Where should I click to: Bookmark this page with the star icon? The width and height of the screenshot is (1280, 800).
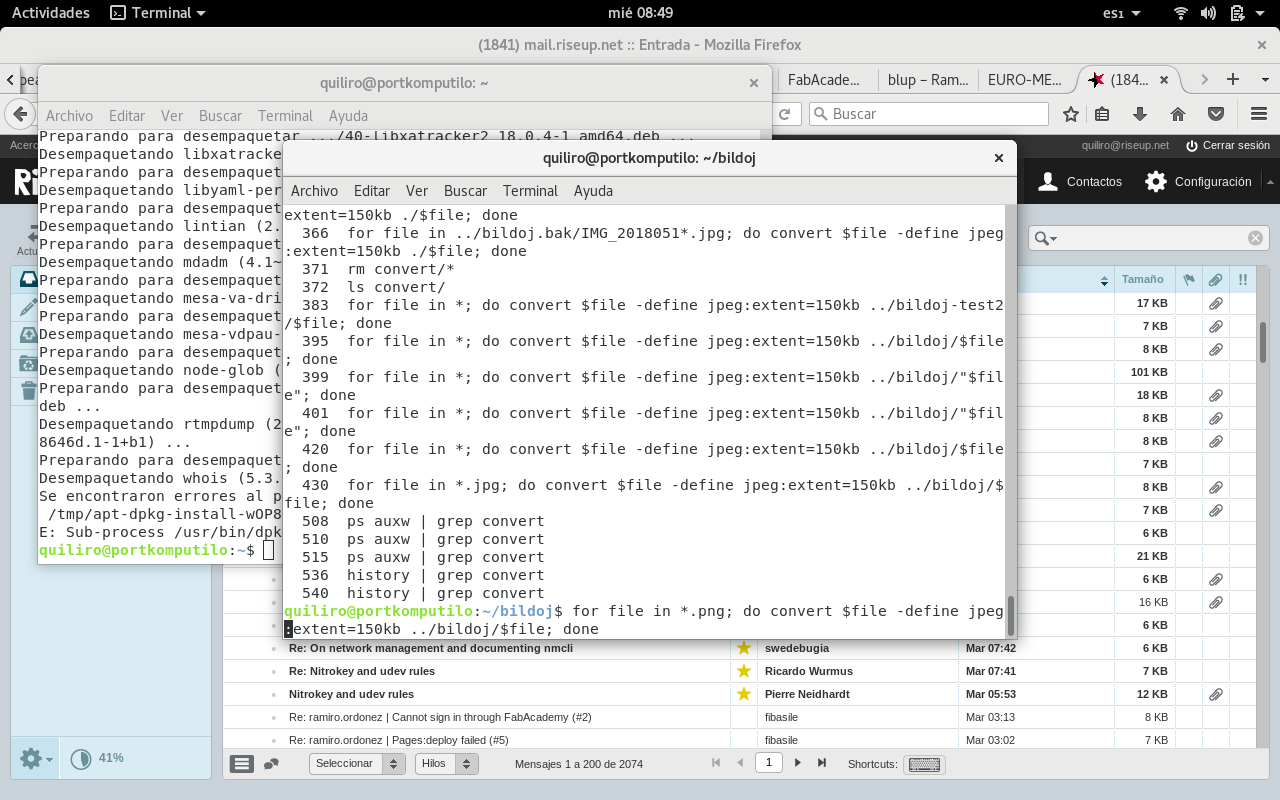point(1071,114)
